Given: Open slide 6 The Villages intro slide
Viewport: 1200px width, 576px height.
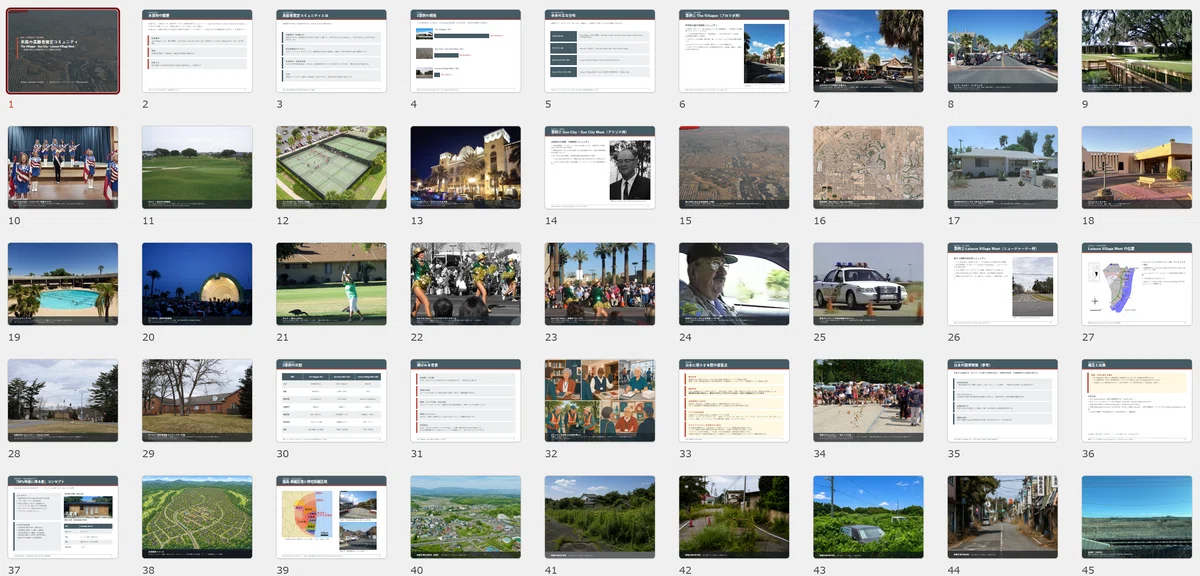Looking at the screenshot, I should 734,51.
